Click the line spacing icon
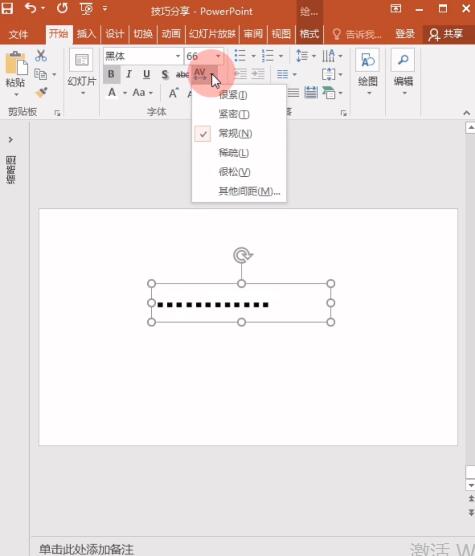This screenshot has width=475, height=556. [x=302, y=56]
